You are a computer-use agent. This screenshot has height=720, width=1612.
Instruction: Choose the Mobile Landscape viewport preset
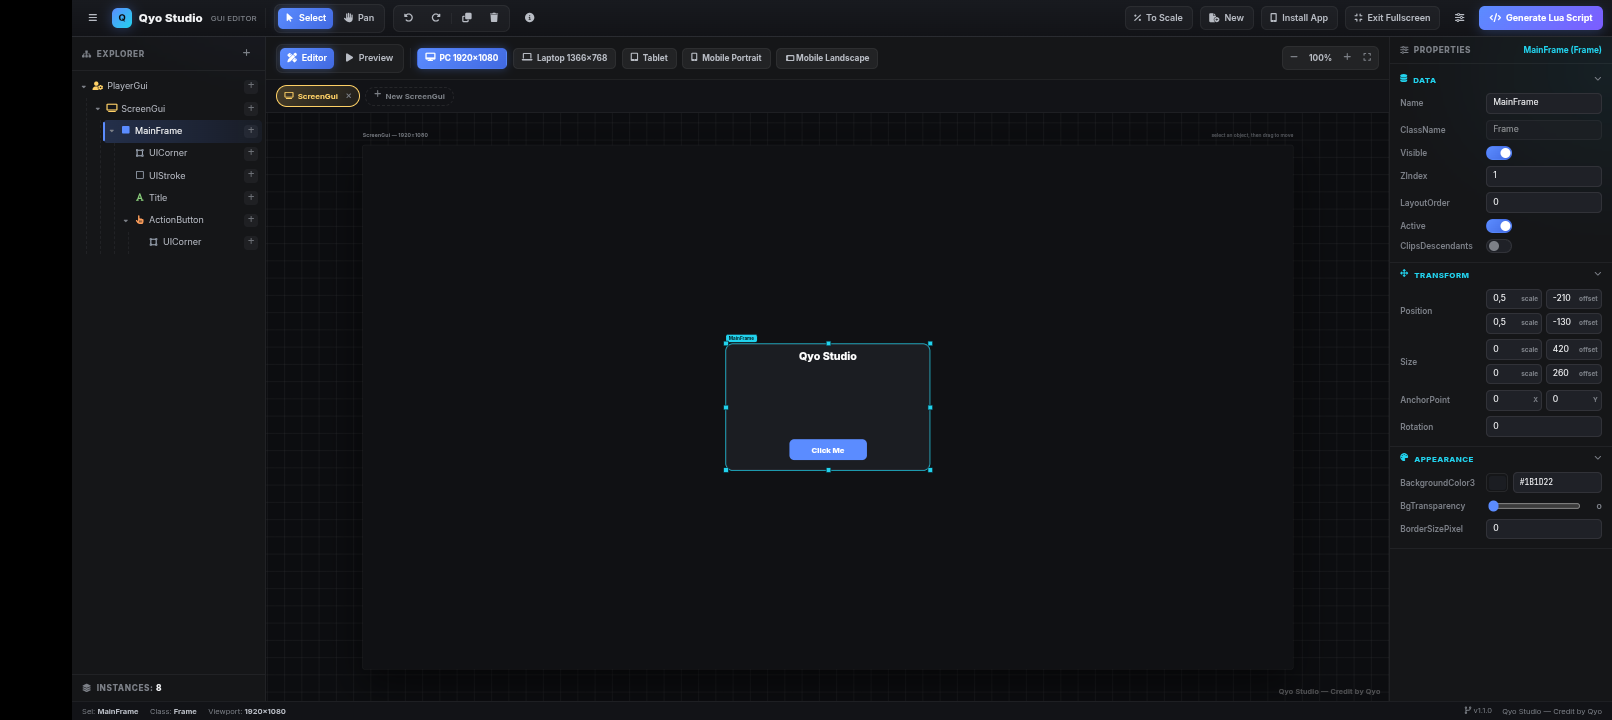pyautogui.click(x=827, y=58)
